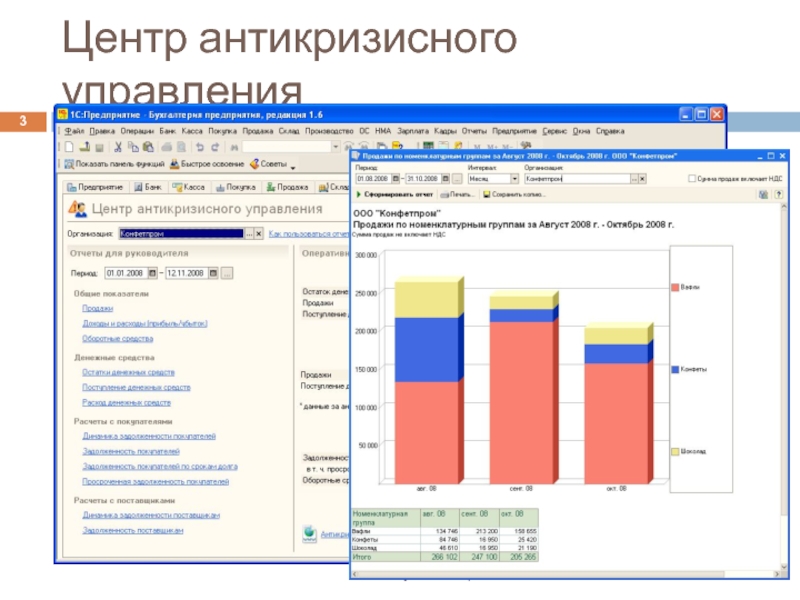Viewport: 800px width, 600px height.
Task: Open organization picker ellipsis in main window
Action: point(249,234)
